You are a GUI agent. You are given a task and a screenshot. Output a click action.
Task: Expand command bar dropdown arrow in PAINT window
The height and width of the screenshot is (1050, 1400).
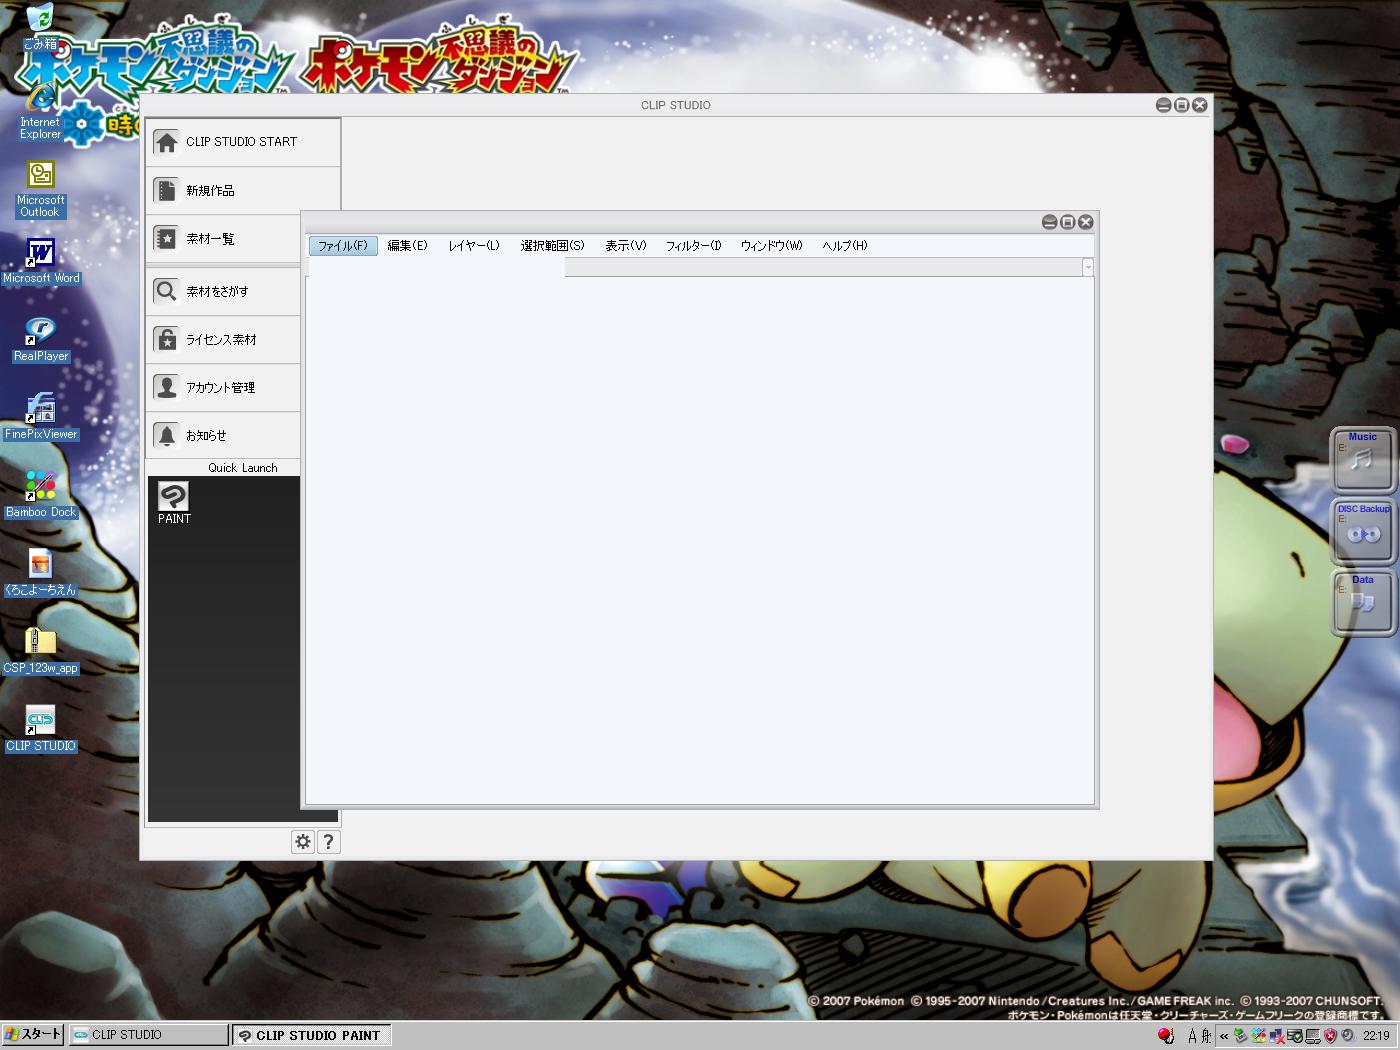pyautogui.click(x=1088, y=267)
